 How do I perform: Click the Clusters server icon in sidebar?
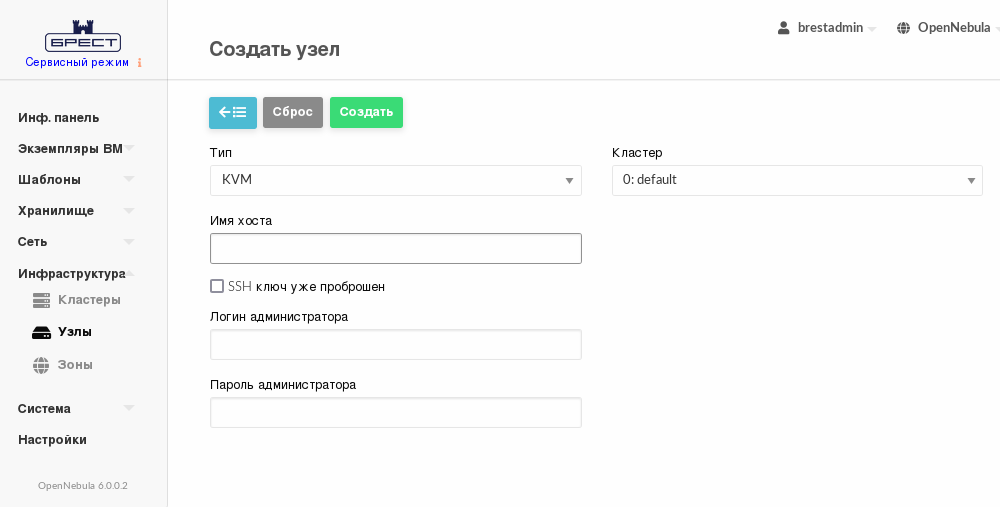pyautogui.click(x=41, y=300)
